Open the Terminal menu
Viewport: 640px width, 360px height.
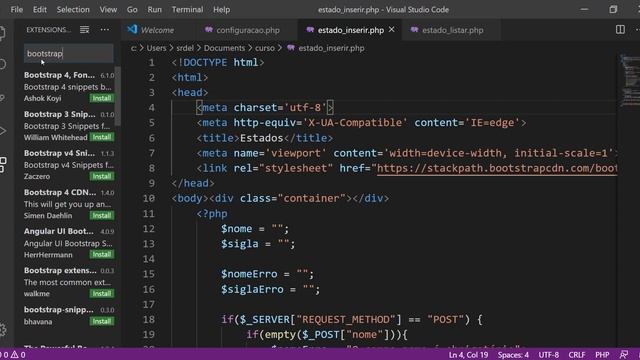point(187,9)
